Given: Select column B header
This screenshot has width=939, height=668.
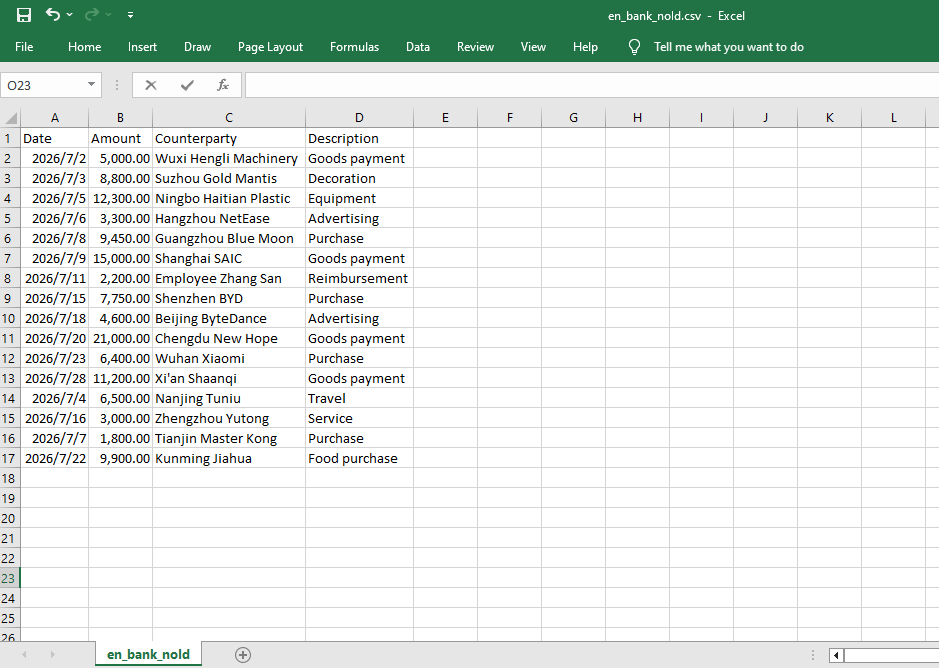Looking at the screenshot, I should (120, 117).
